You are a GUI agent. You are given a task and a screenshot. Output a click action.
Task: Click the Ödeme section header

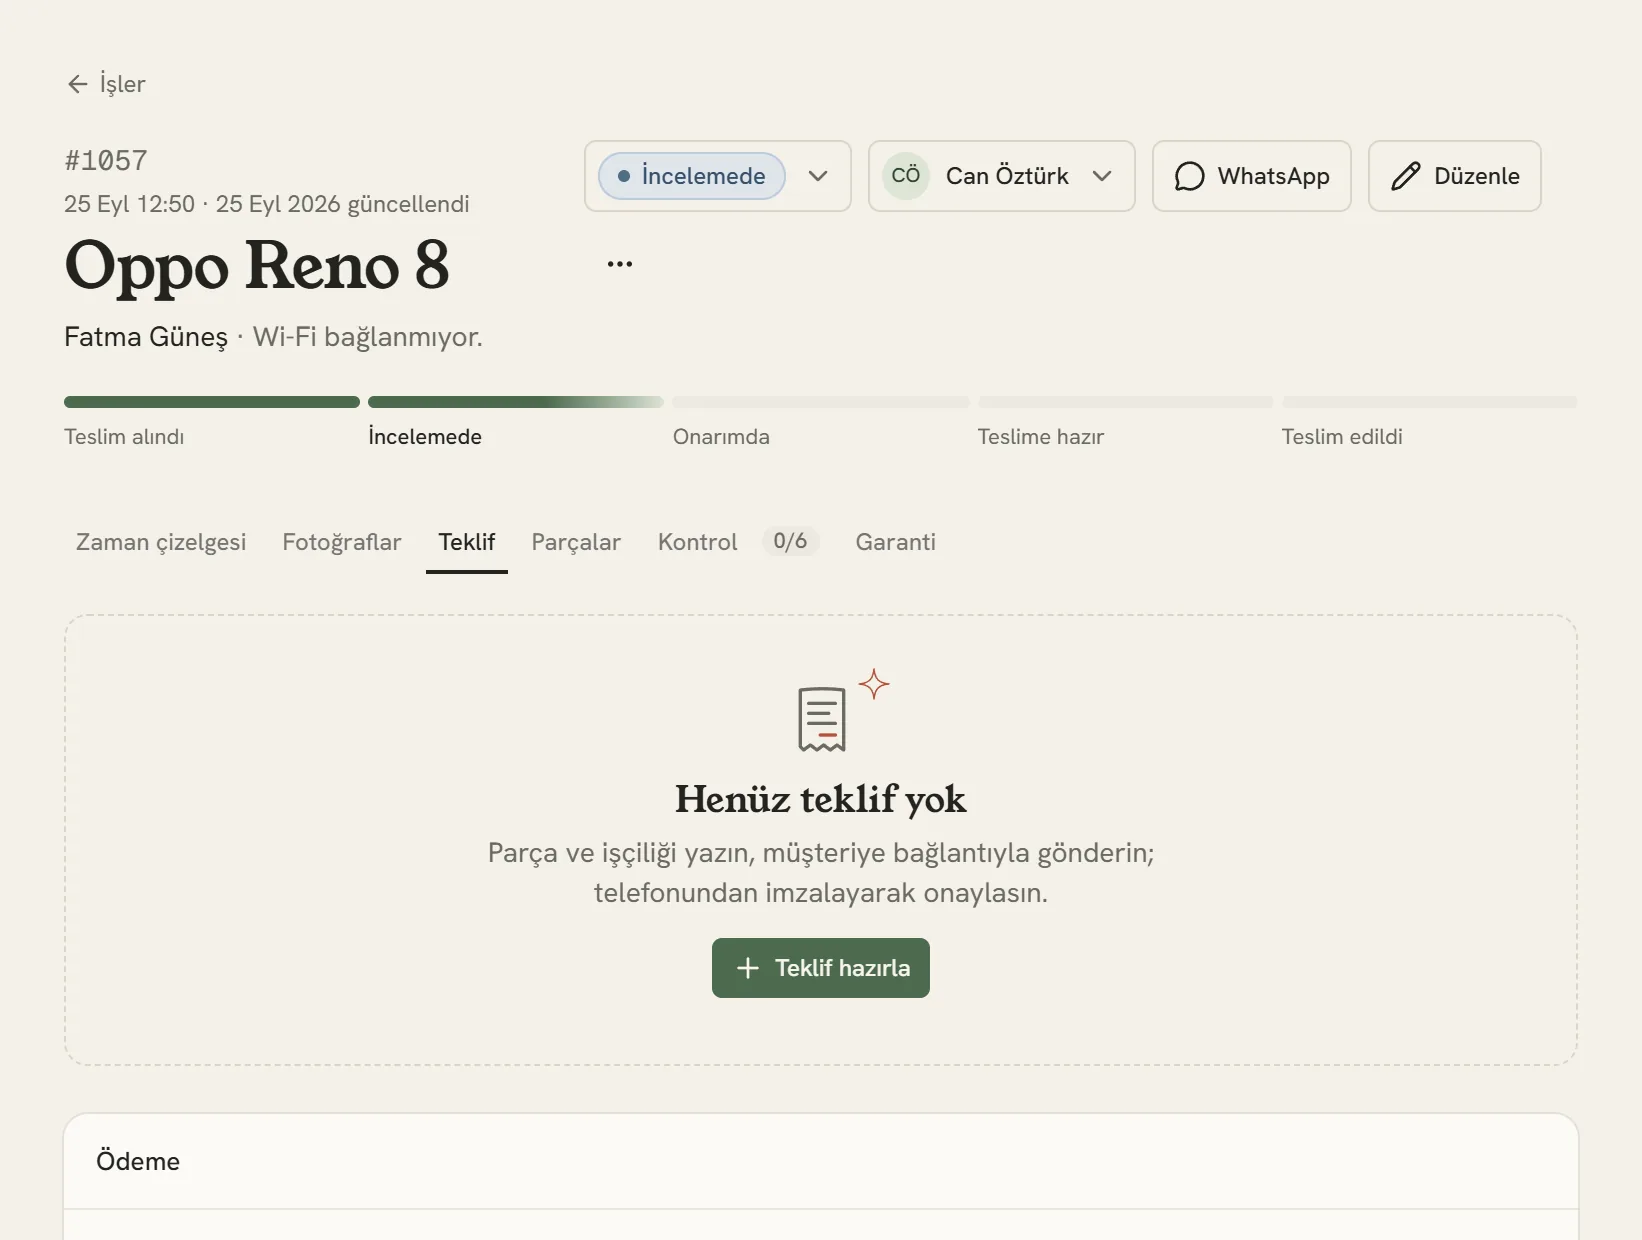pyautogui.click(x=821, y=1161)
